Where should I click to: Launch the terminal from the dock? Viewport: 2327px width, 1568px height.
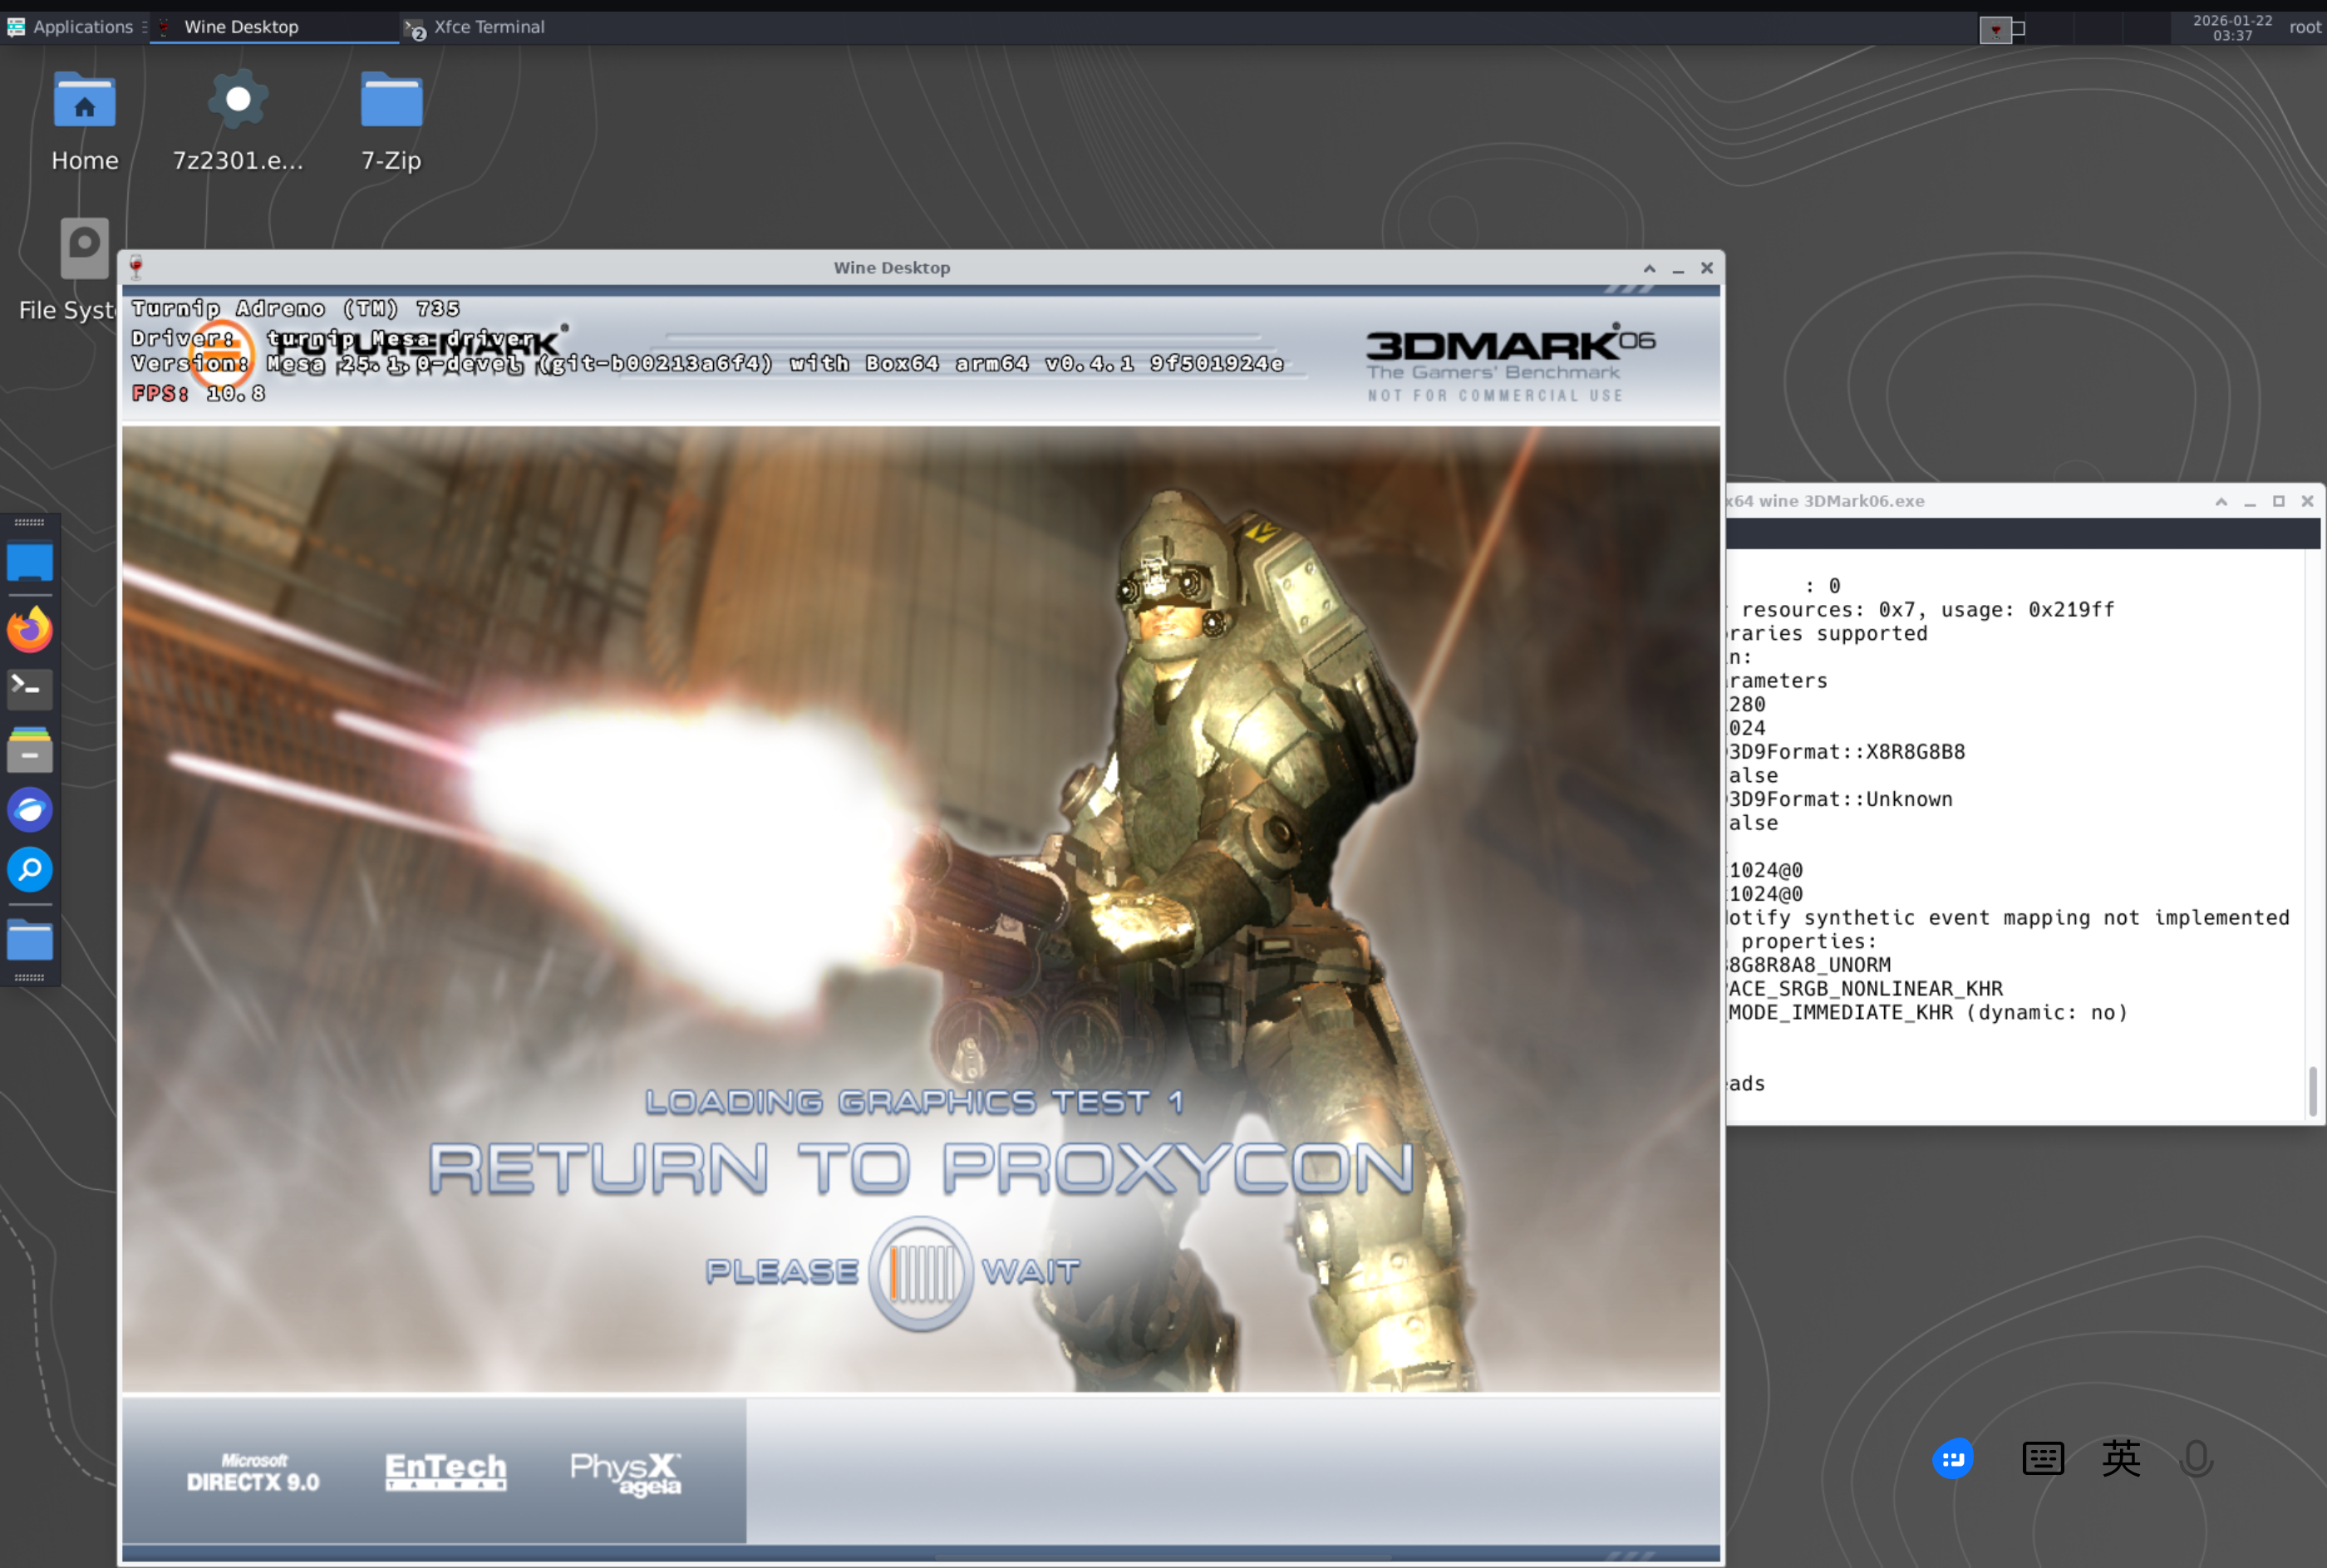pos(30,688)
